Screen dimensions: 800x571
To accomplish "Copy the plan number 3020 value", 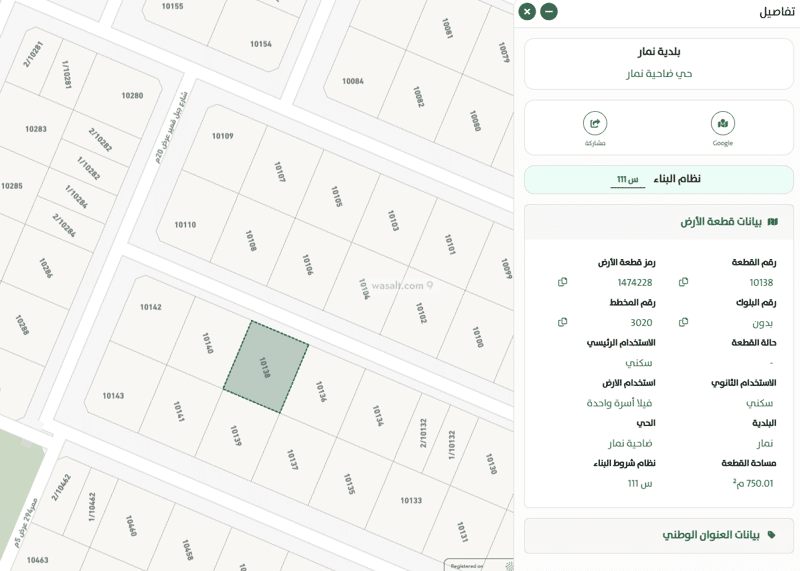I will pos(562,322).
